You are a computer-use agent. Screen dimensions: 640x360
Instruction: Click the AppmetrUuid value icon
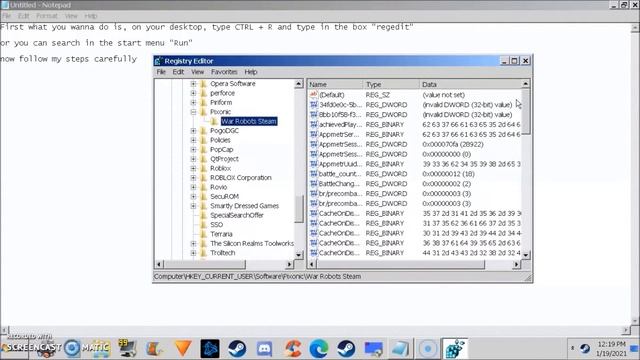[x=313, y=164]
